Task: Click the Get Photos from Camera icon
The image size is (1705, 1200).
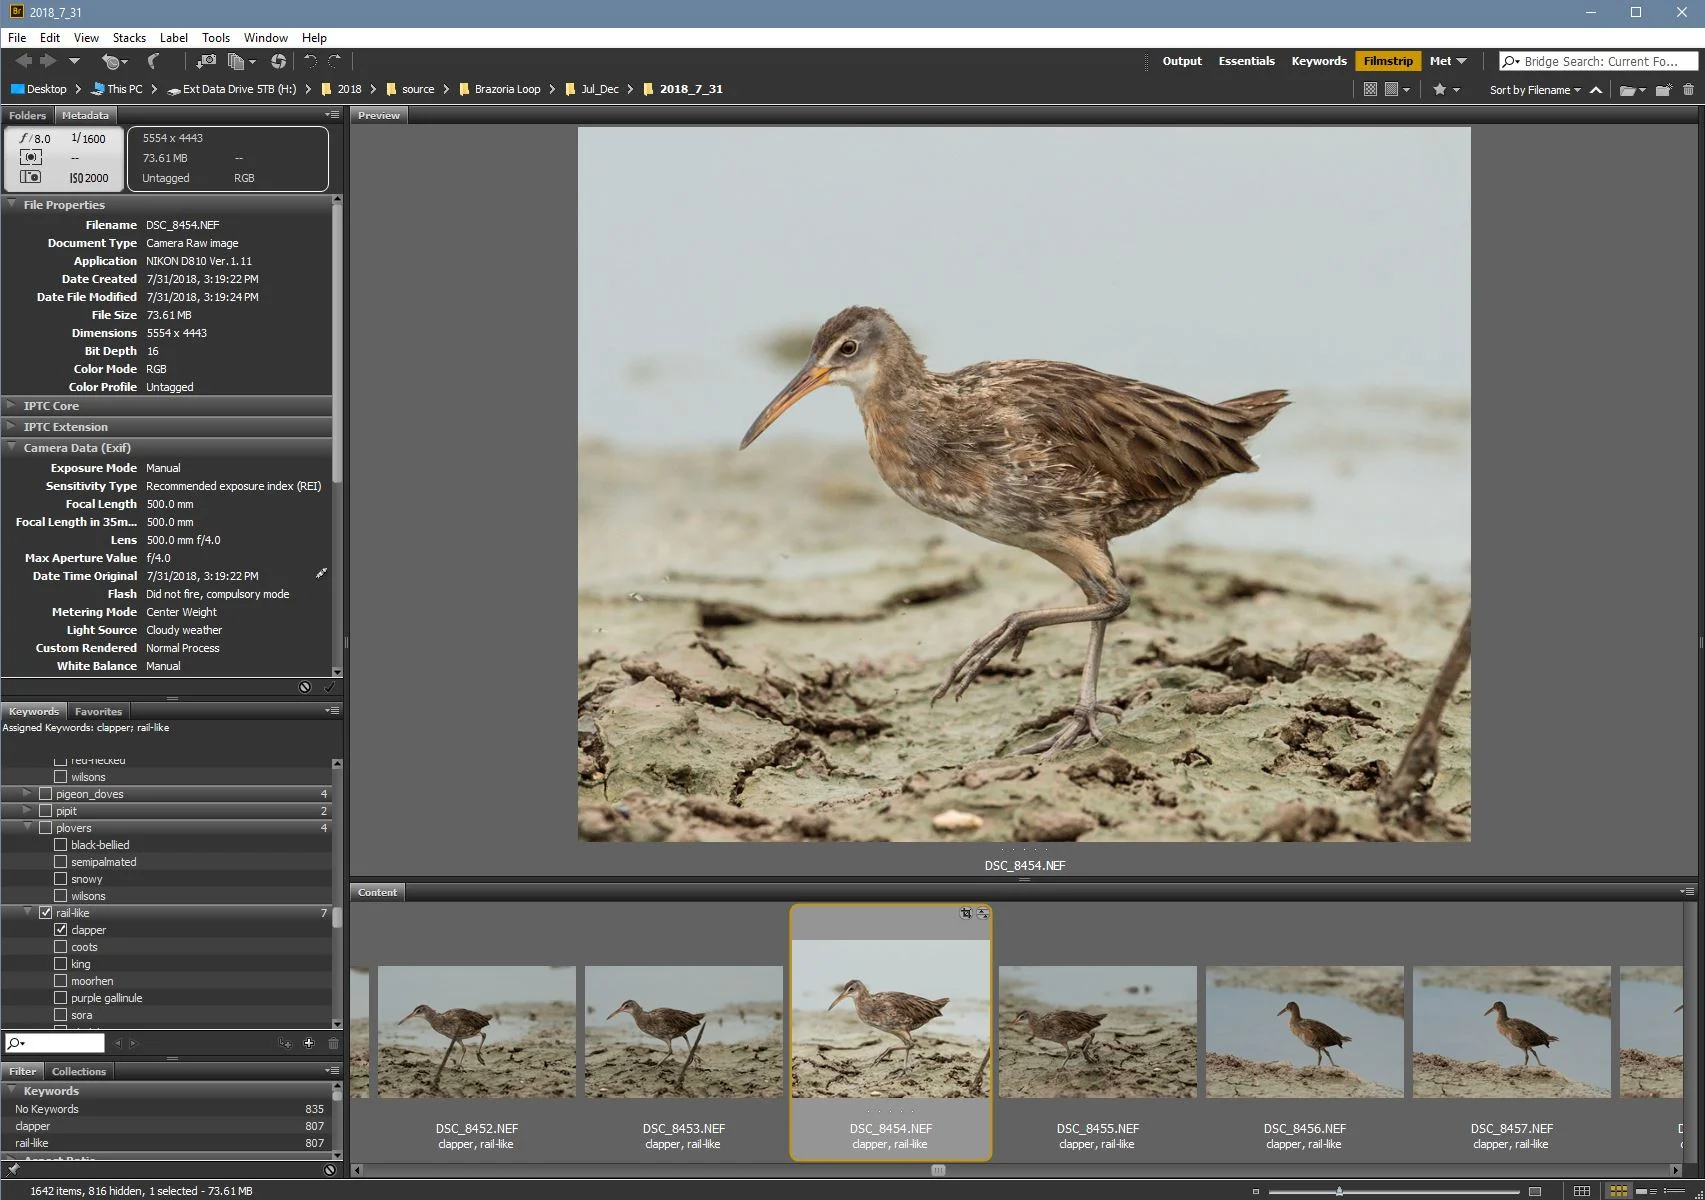Action: 206,62
